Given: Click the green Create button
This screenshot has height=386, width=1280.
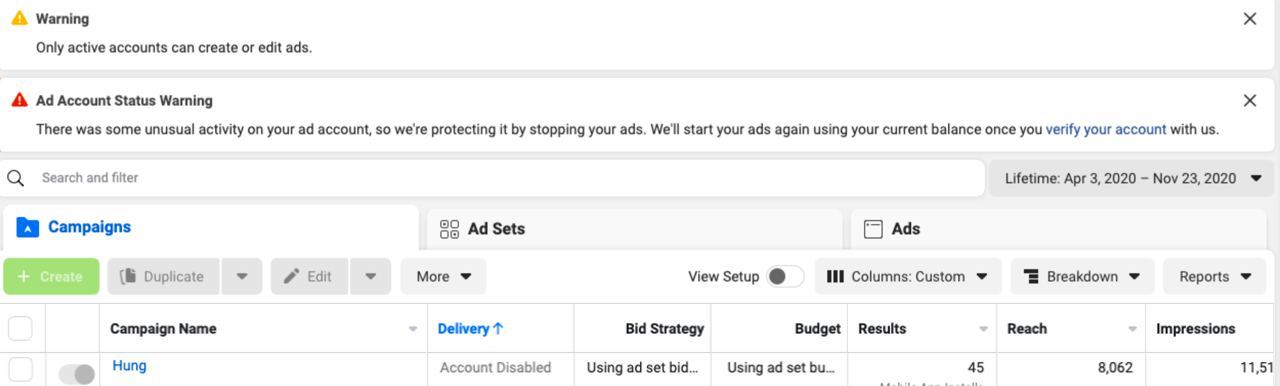Looking at the screenshot, I should [51, 277].
